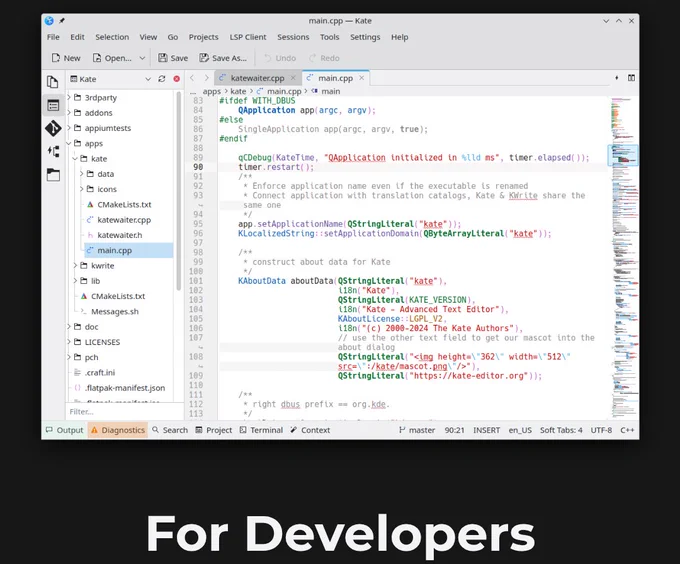Screen dimensions: 680x564
Task: Toggle the window pin icon
Action: coord(62,20)
